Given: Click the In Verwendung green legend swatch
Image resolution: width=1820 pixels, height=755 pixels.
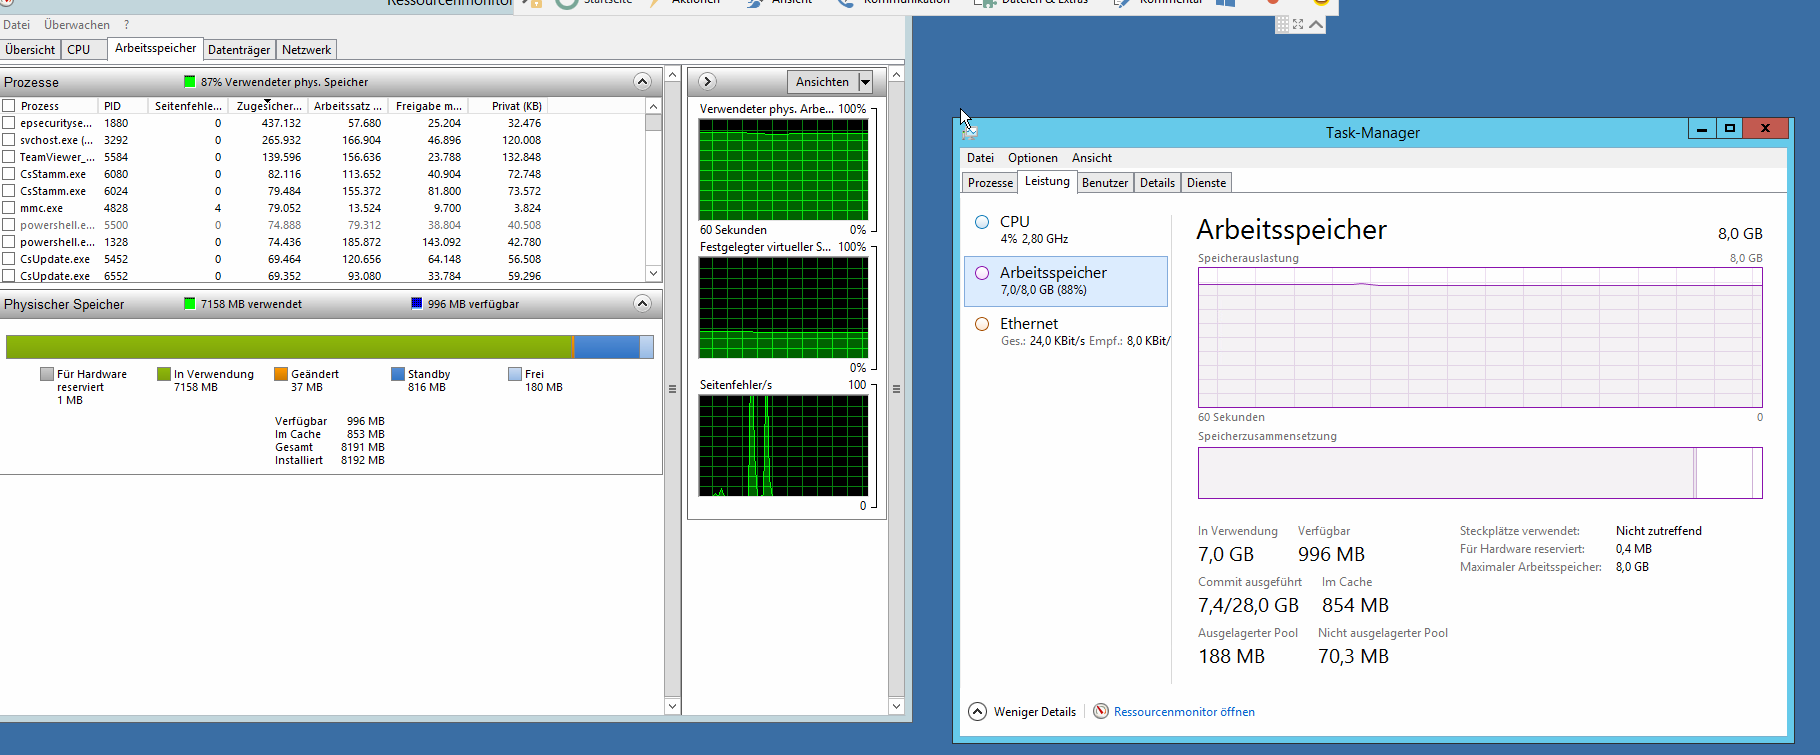Looking at the screenshot, I should pyautogui.click(x=163, y=374).
